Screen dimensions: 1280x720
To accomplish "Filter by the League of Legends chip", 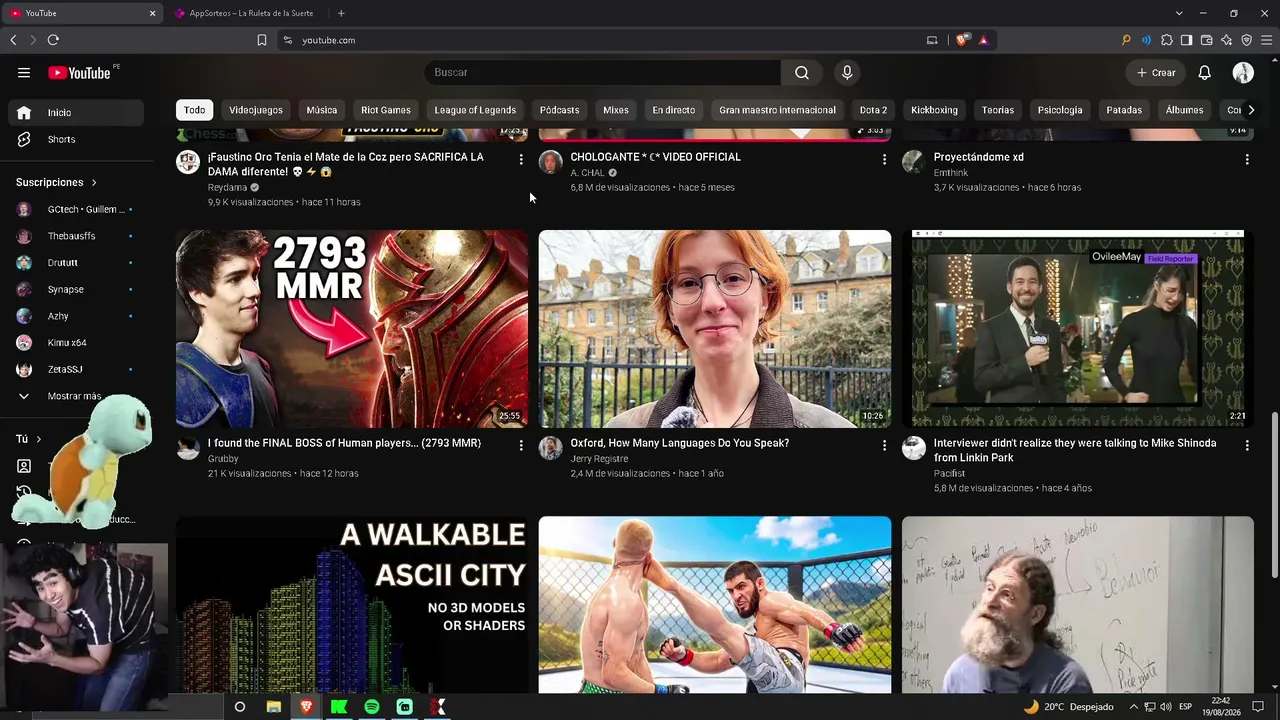I will pyautogui.click(x=475, y=110).
